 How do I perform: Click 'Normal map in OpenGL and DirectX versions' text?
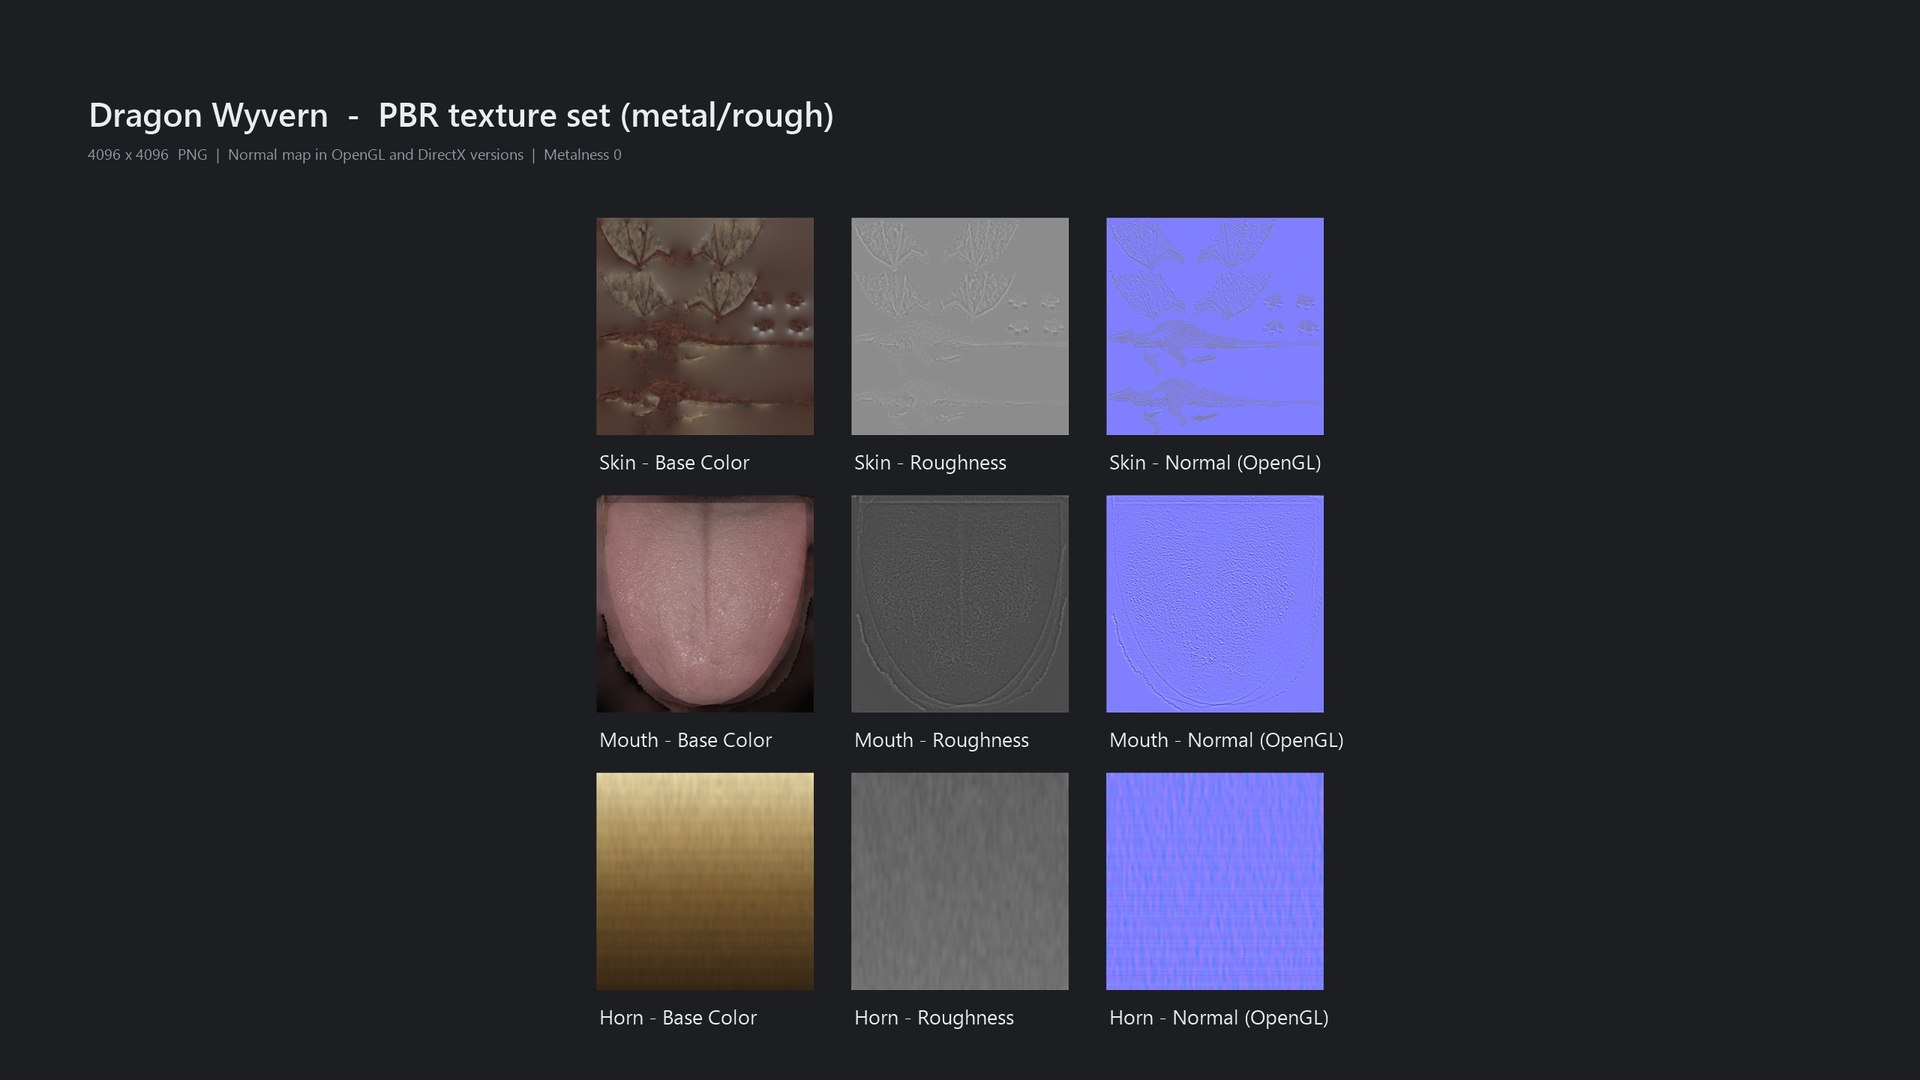376,155
